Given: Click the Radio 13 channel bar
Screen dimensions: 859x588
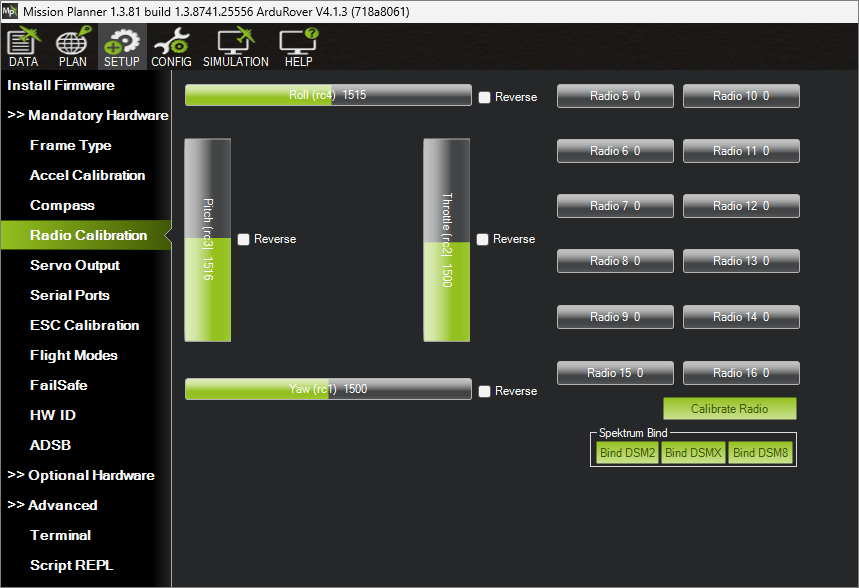Looking at the screenshot, I should coord(741,261).
